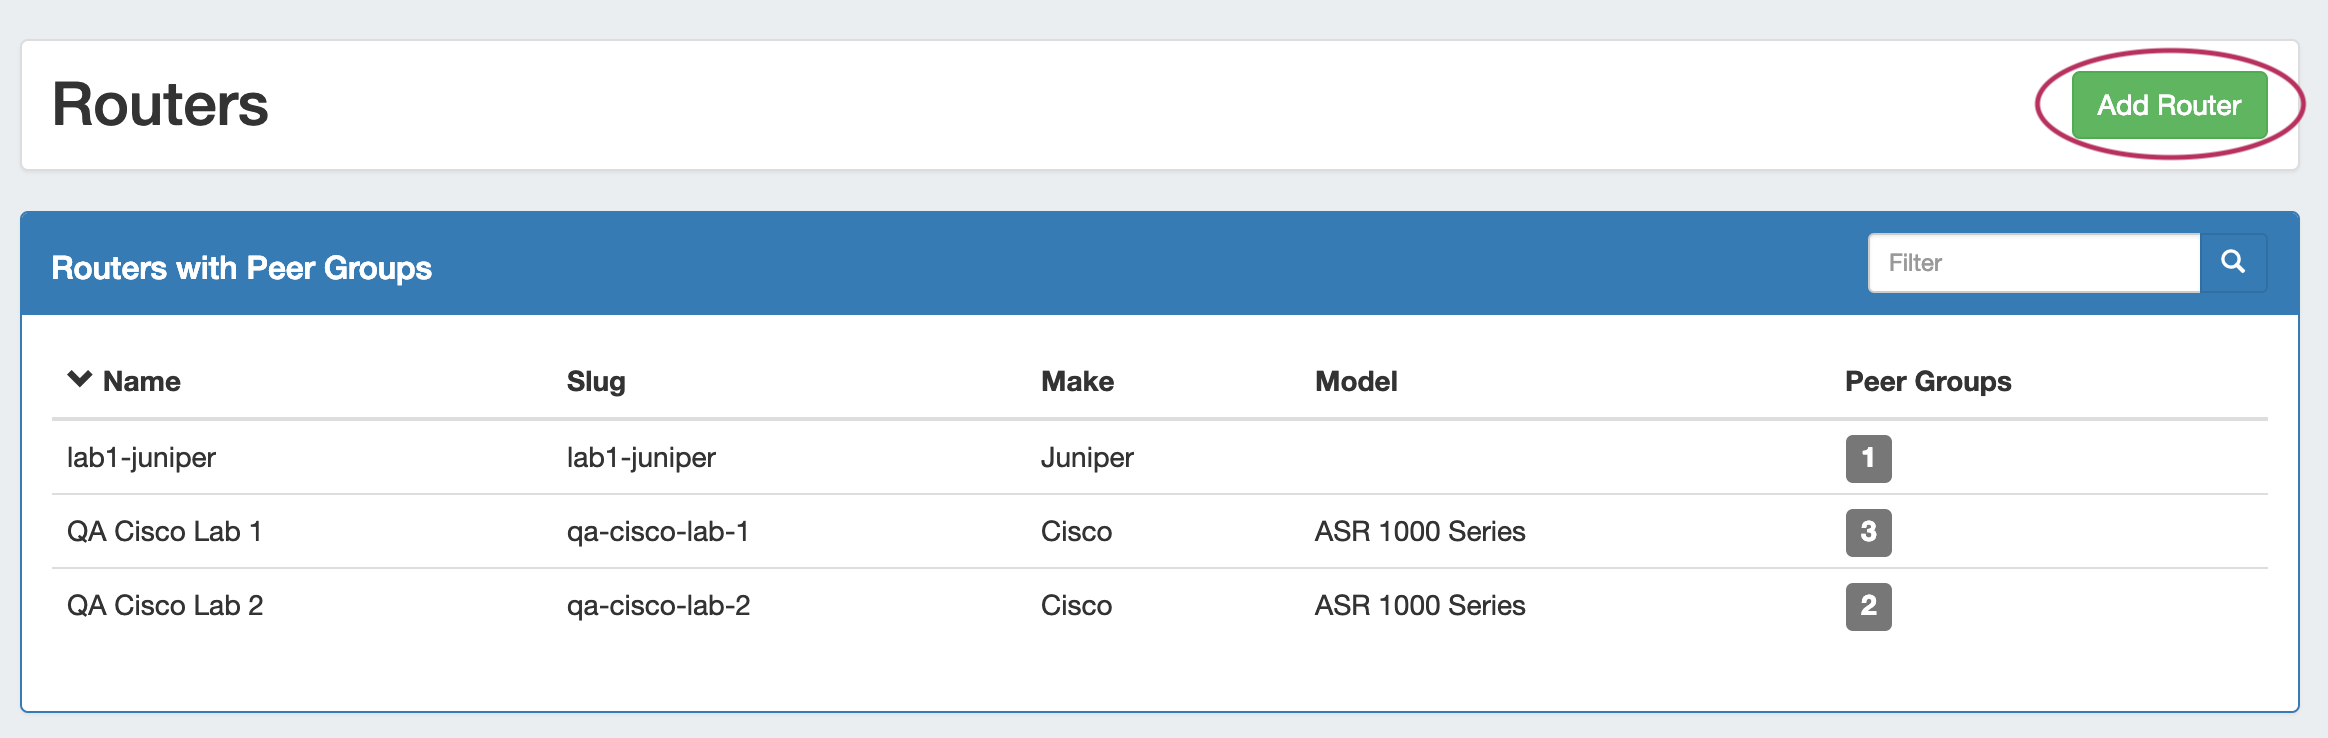
Task: Open the lab1-juniper router name
Action: pos(141,457)
